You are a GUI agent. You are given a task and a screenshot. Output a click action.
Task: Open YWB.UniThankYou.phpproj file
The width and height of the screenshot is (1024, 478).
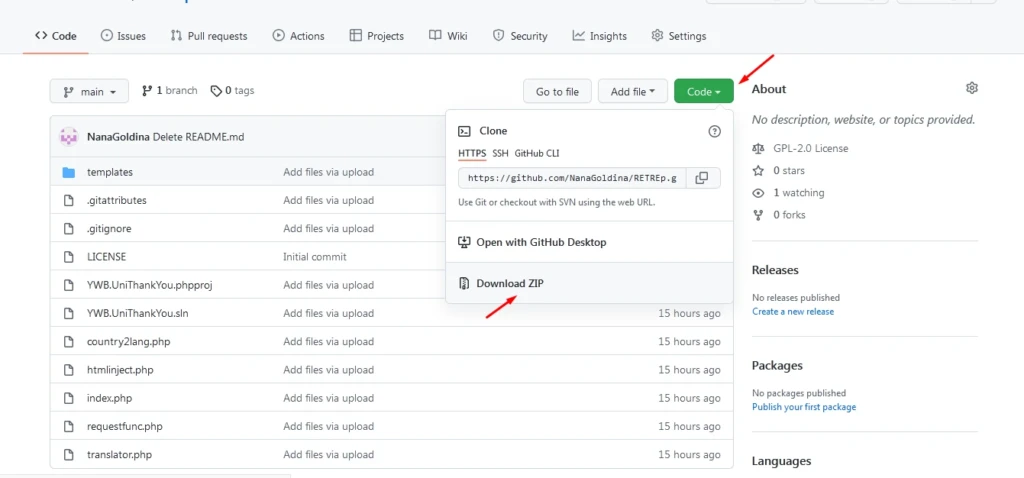pyautogui.click(x=150, y=285)
